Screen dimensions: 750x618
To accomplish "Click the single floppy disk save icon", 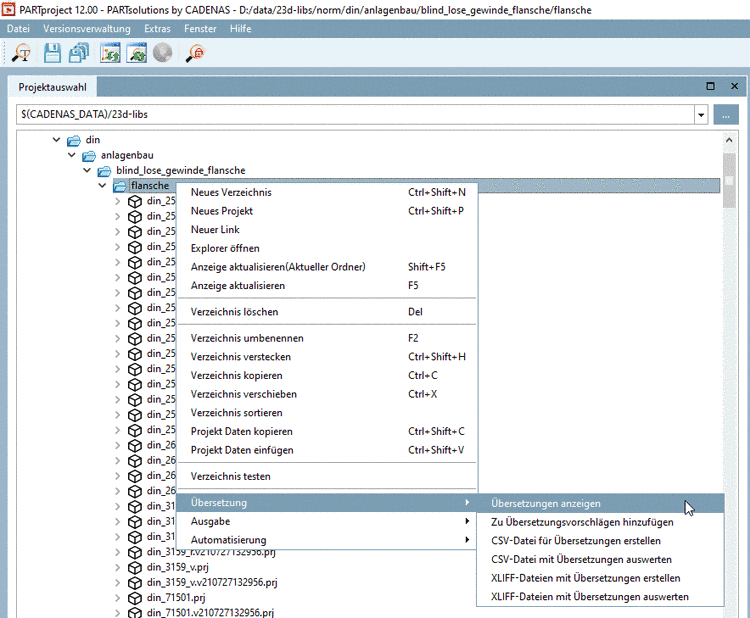I will [53, 54].
